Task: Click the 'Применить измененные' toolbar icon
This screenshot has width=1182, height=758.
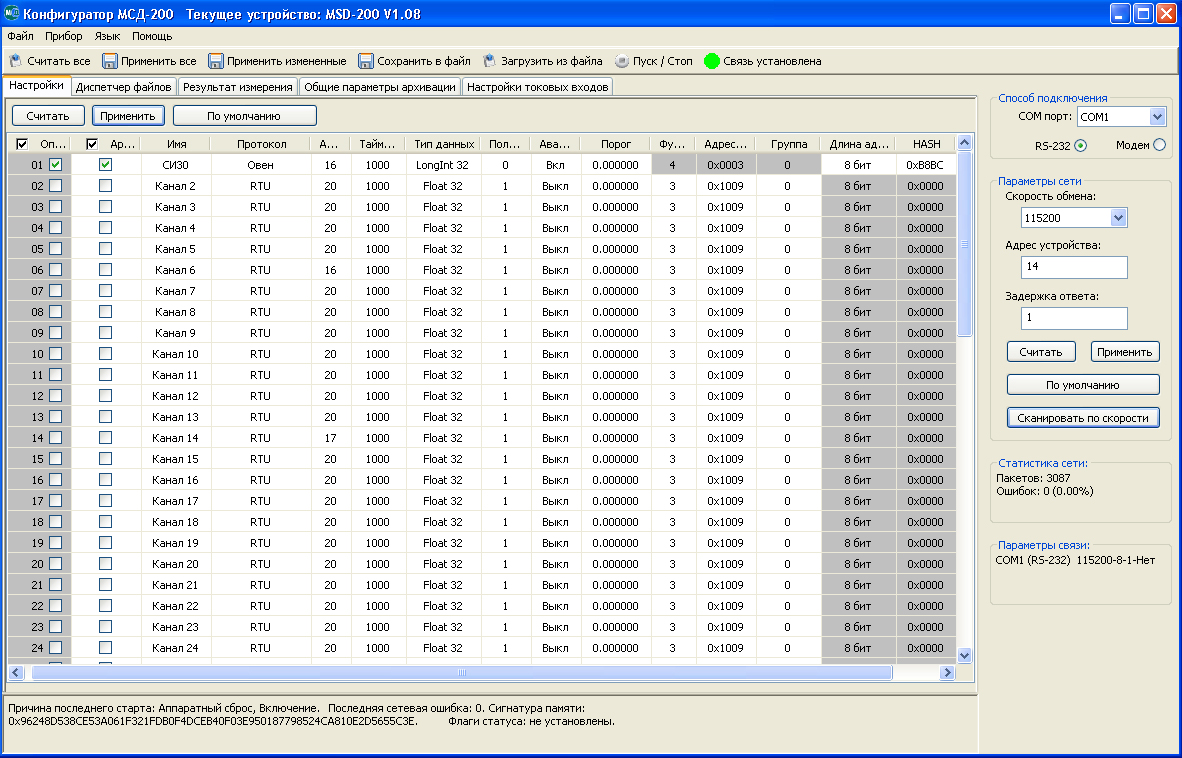Action: pos(215,61)
